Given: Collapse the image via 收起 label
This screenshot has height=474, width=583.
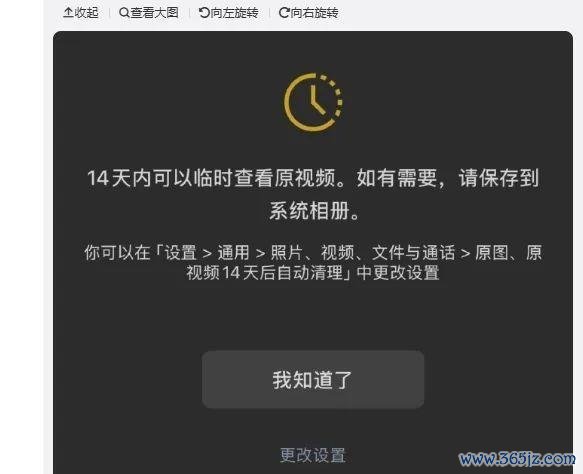Looking at the screenshot, I should tap(86, 13).
